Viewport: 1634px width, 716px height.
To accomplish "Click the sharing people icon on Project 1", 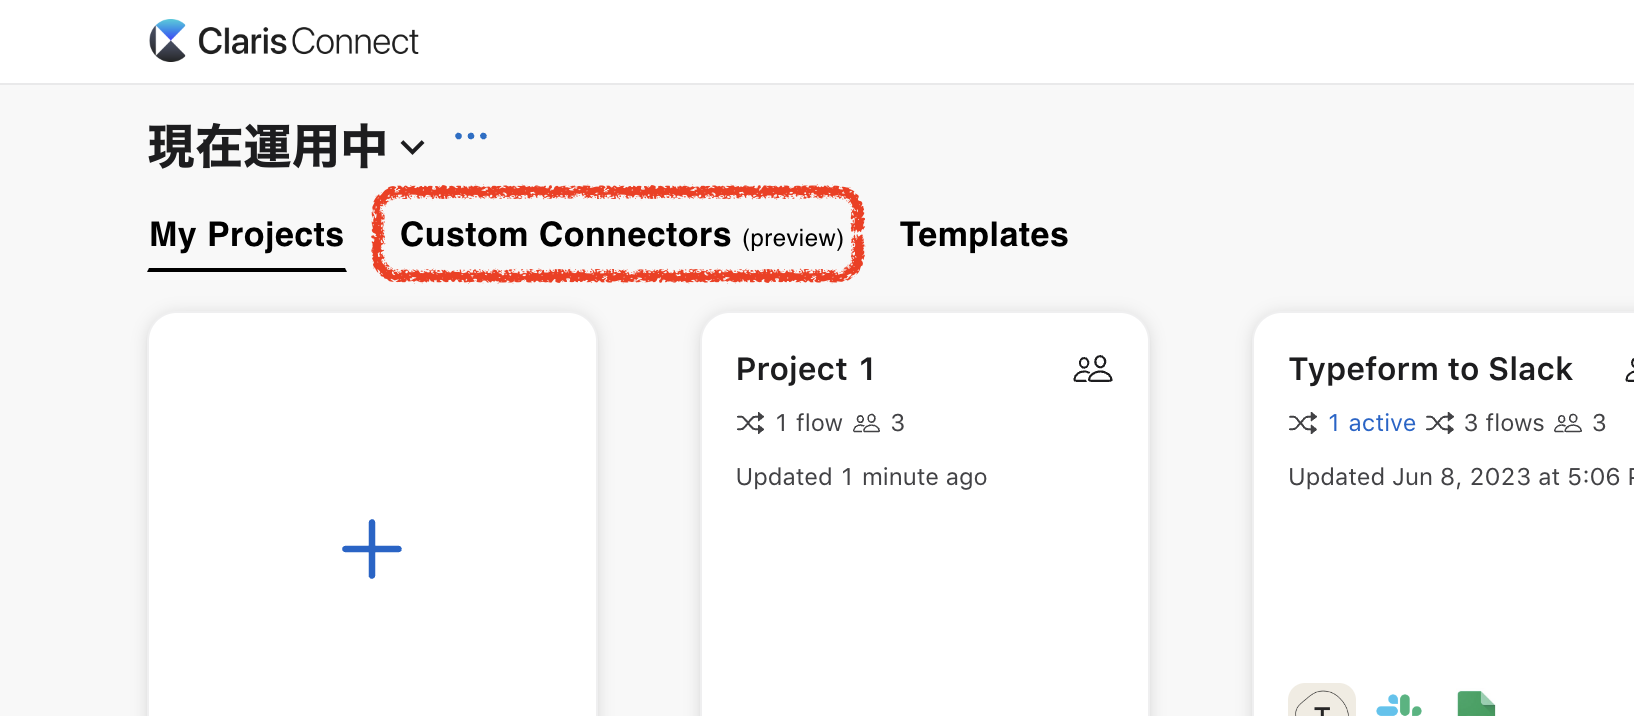I will (x=1092, y=369).
